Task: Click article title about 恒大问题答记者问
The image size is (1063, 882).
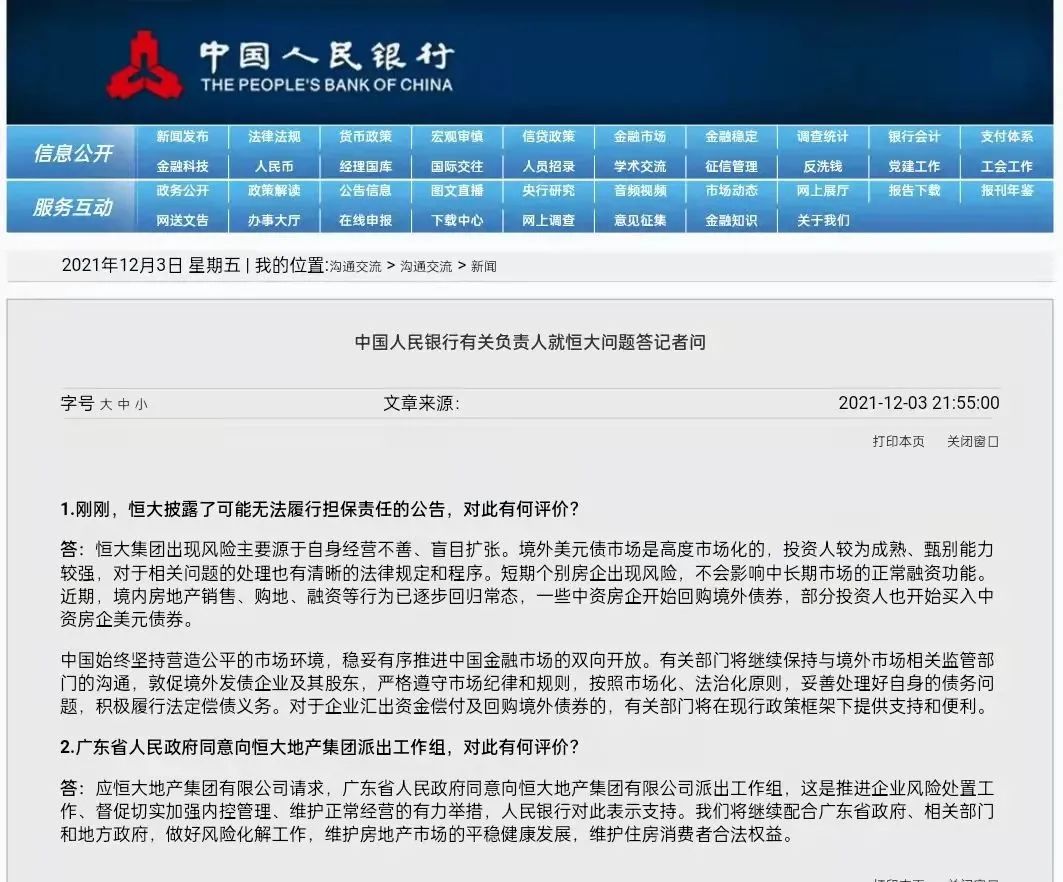Action: [530, 342]
